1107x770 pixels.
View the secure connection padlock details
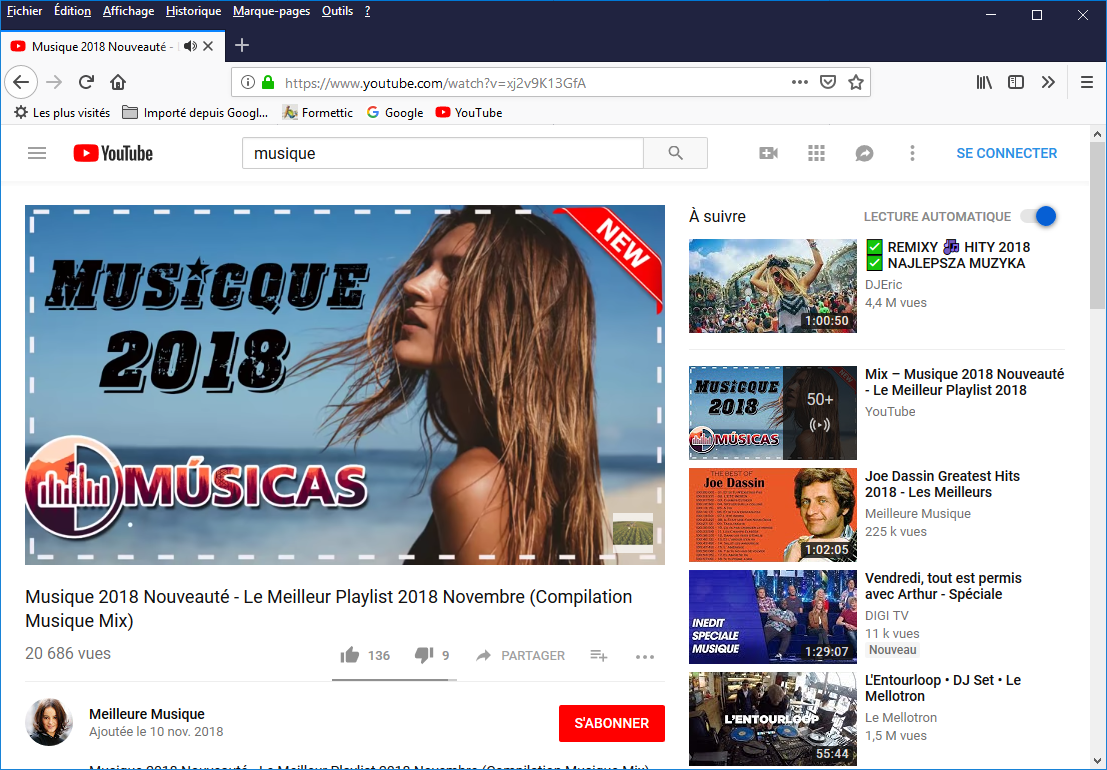pos(268,83)
